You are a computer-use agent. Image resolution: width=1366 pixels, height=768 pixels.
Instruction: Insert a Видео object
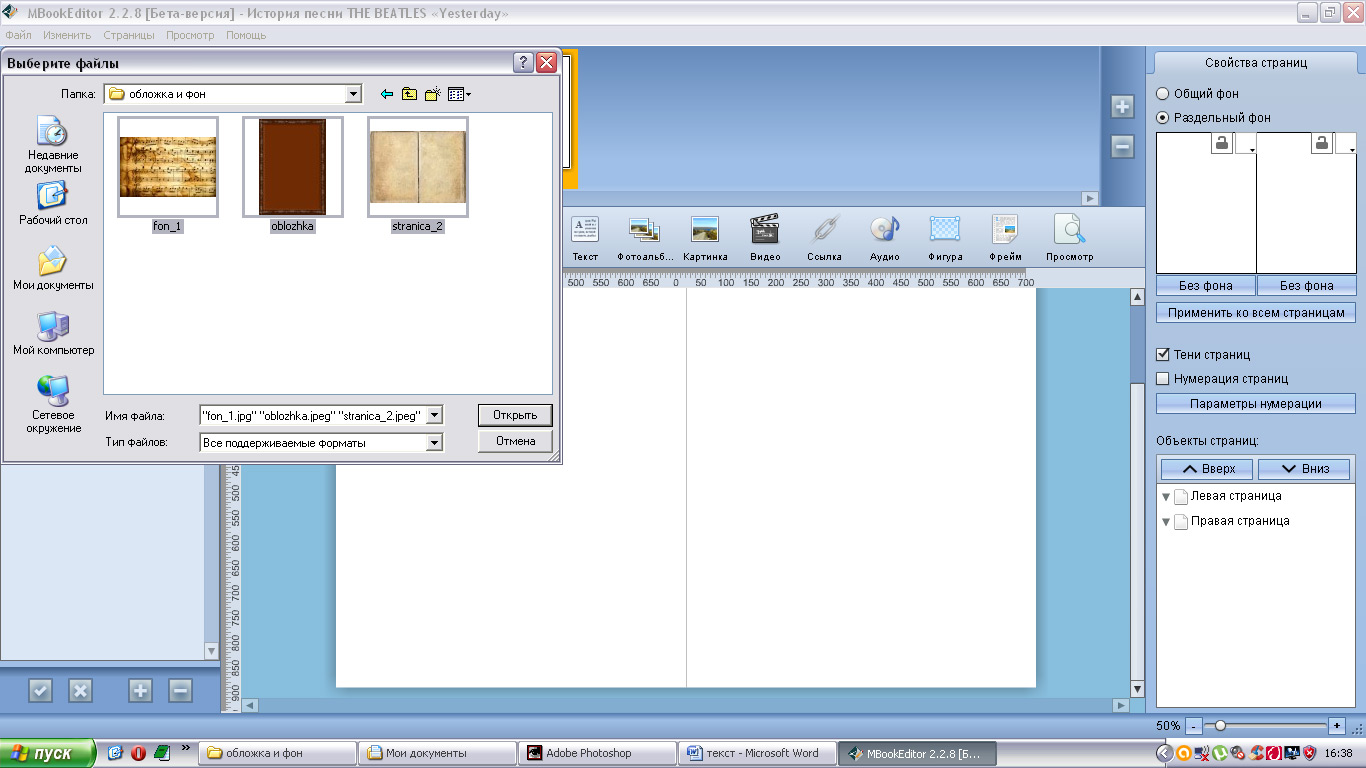coord(765,231)
